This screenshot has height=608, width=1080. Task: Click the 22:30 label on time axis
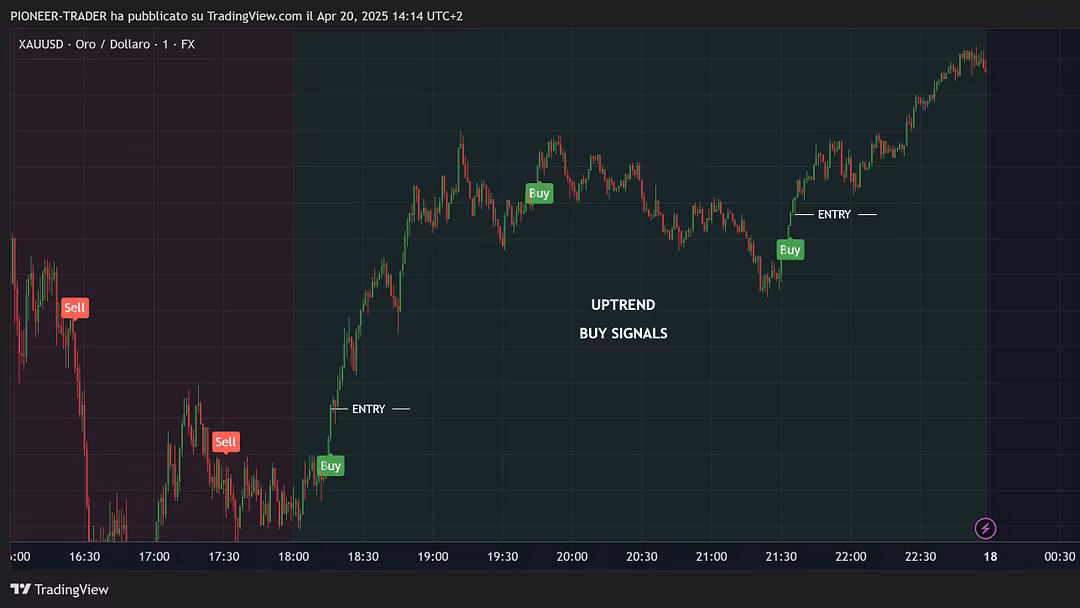pyautogui.click(x=919, y=557)
